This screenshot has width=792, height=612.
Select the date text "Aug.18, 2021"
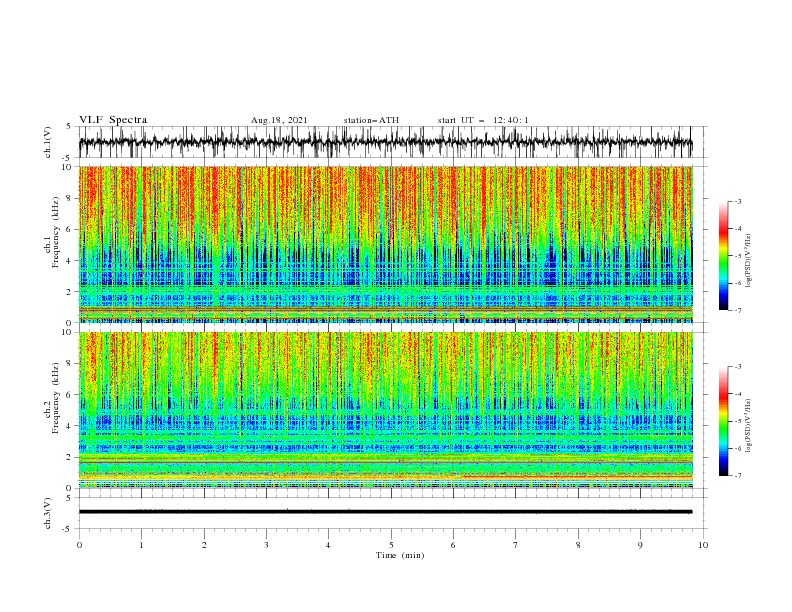tap(279, 120)
